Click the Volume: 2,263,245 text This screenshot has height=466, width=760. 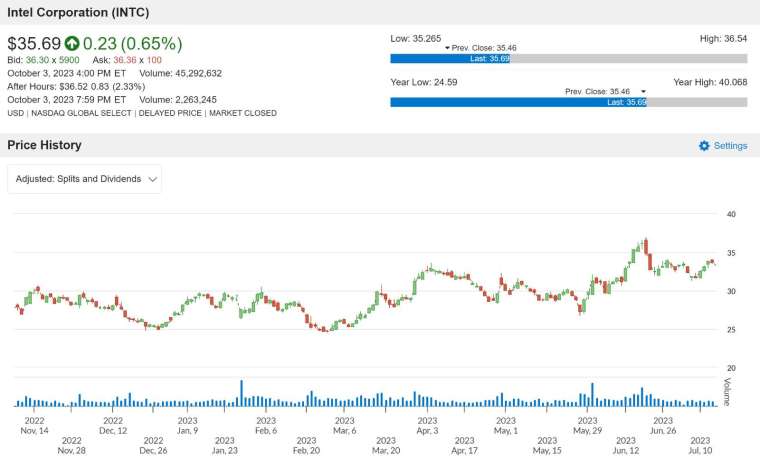pos(178,99)
